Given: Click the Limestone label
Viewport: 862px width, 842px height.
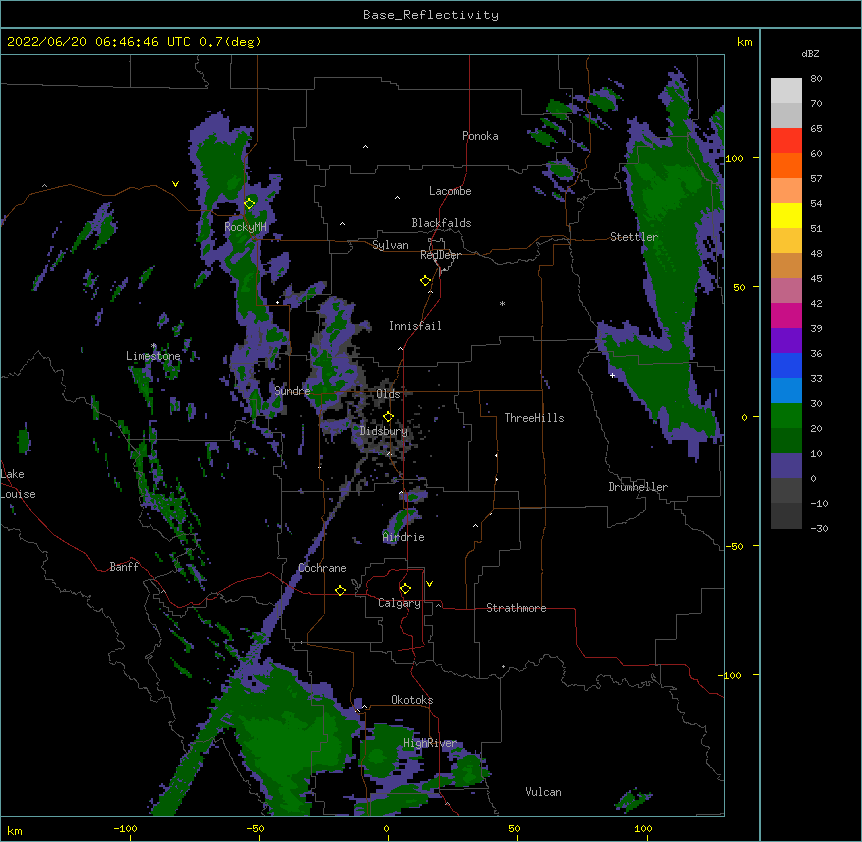Looking at the screenshot, I should pyautogui.click(x=153, y=356).
